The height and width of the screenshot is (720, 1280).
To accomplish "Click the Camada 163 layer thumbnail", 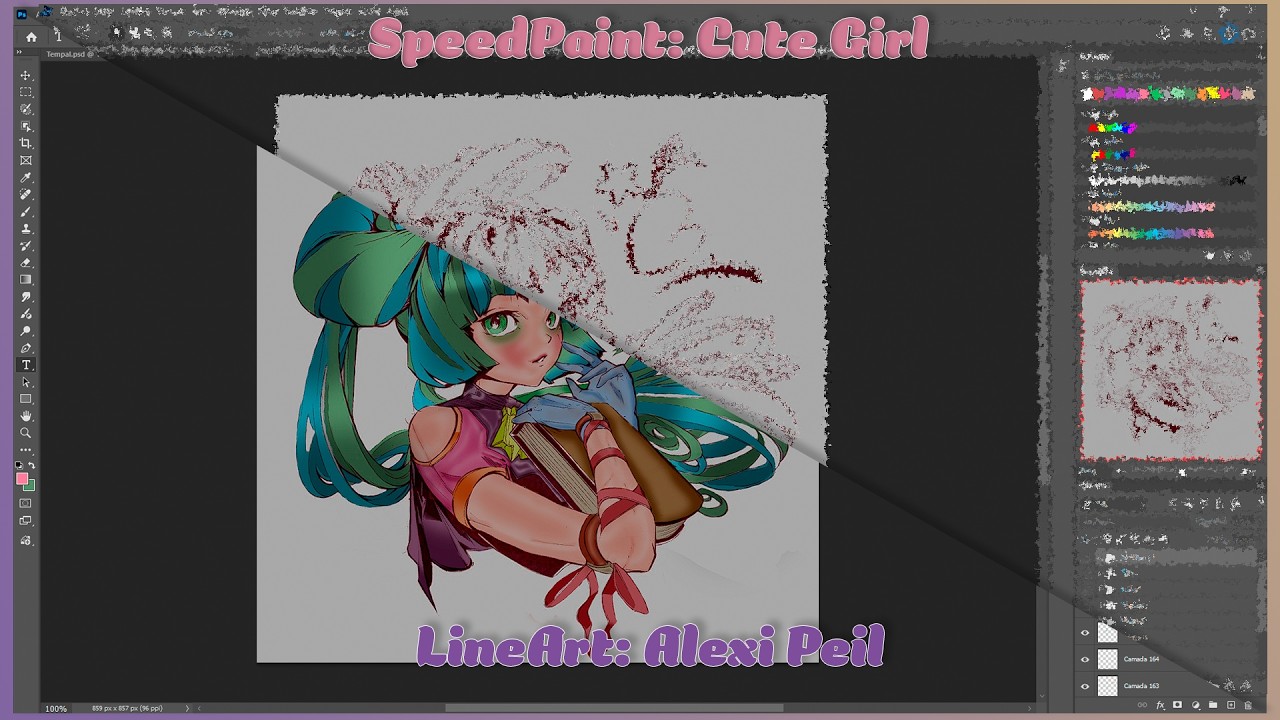I will coord(1107,686).
